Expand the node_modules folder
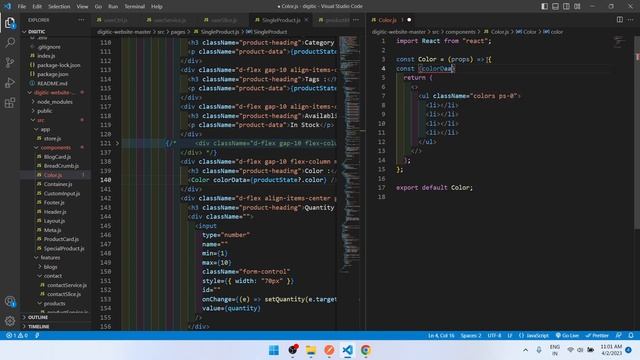 coord(55,102)
